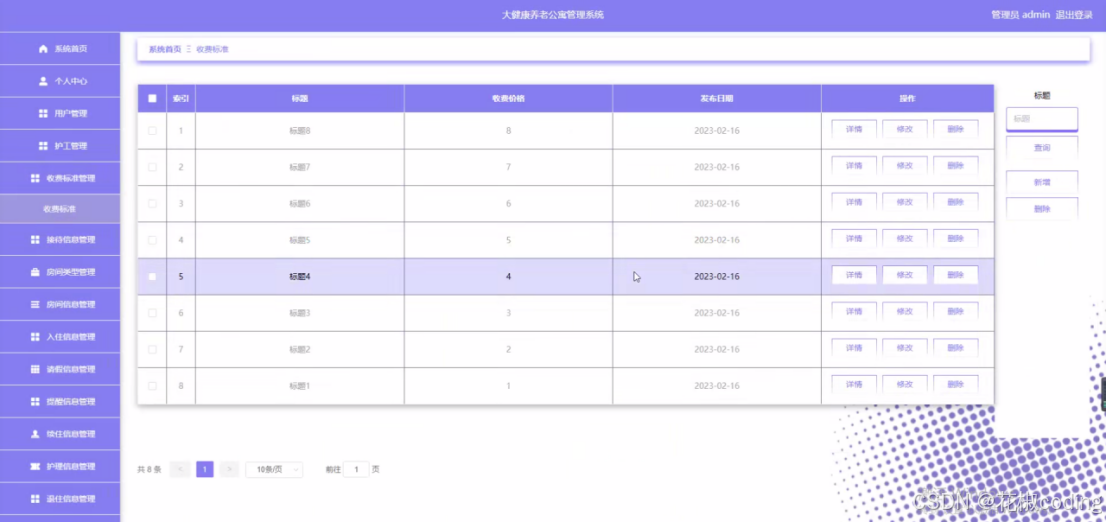Check the box for row 标题8

point(152,130)
